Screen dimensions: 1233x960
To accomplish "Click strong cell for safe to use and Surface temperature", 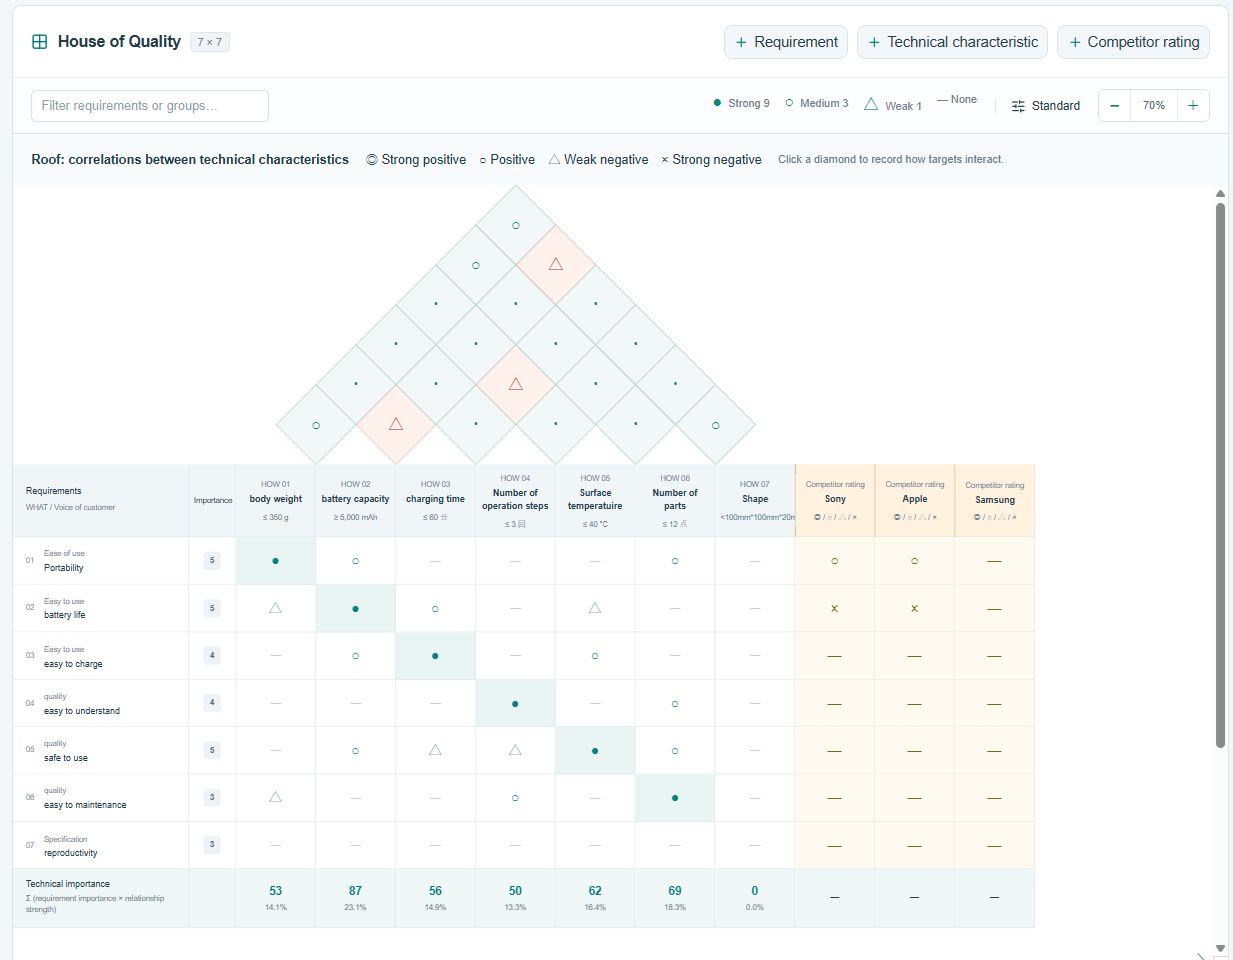I will coord(596,750).
